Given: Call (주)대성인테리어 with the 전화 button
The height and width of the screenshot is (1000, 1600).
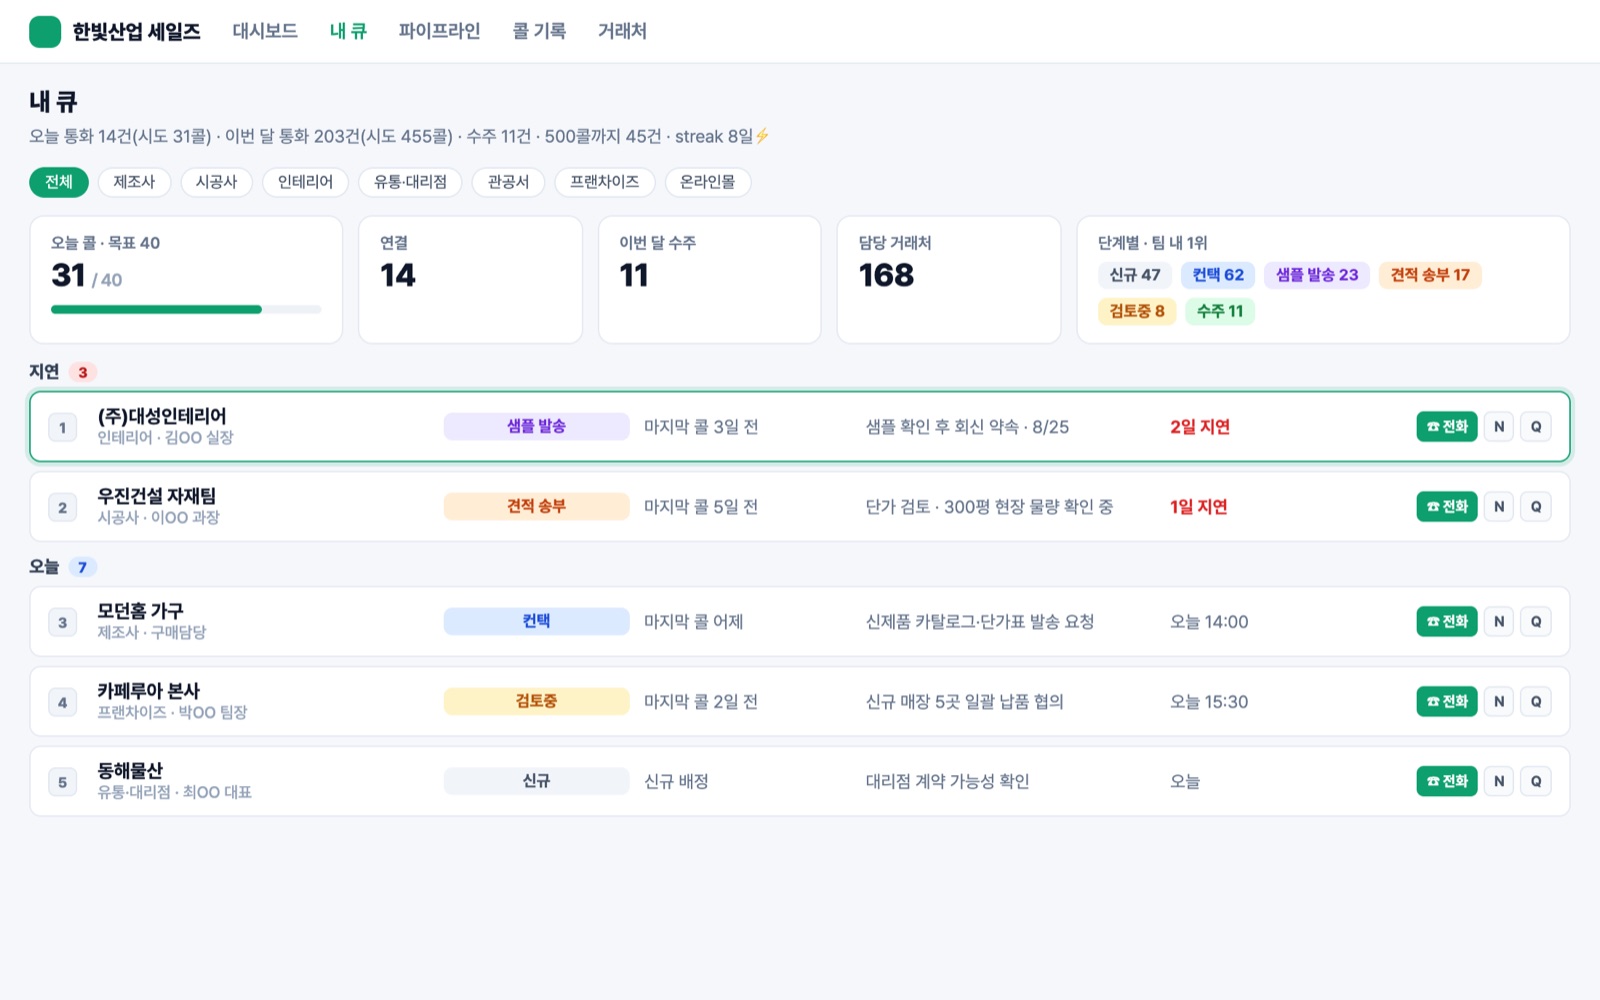Looking at the screenshot, I should tap(1446, 427).
